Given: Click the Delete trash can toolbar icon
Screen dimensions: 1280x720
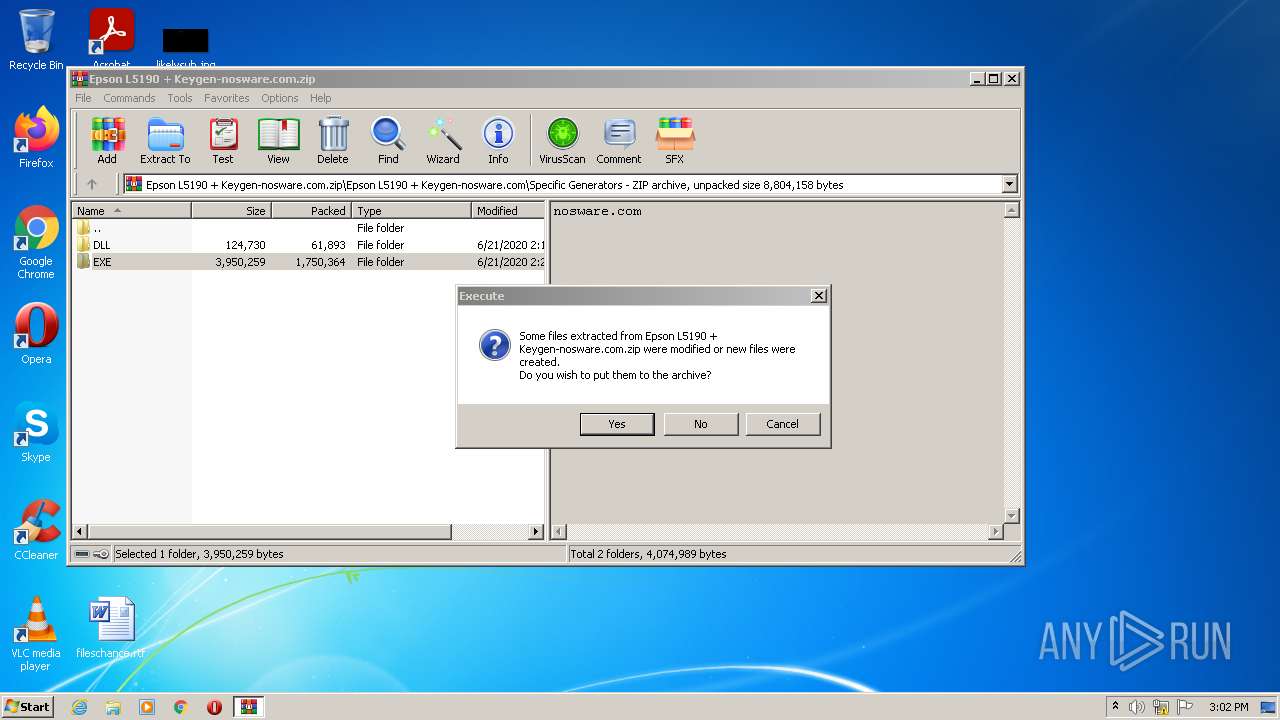Looking at the screenshot, I should click(333, 141).
